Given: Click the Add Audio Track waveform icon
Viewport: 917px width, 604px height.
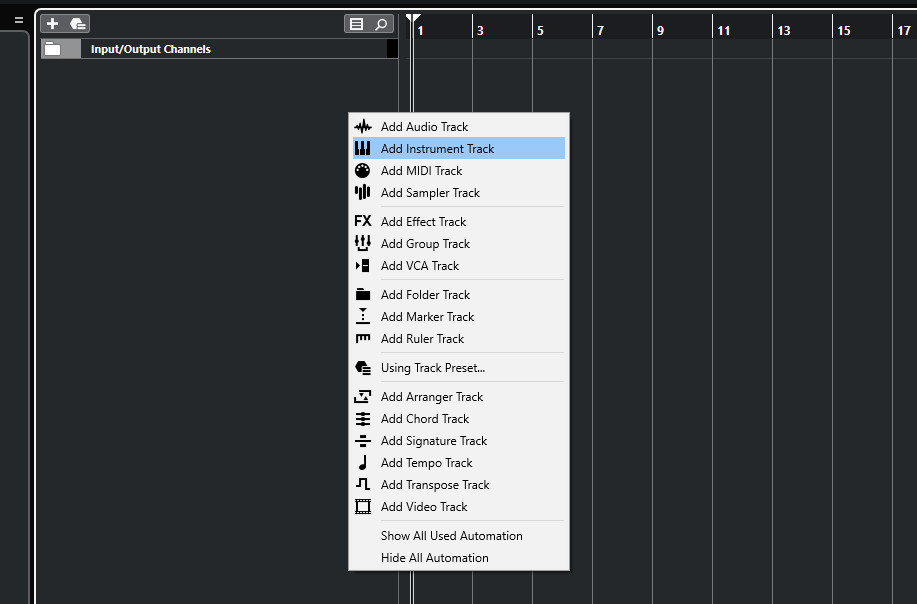Looking at the screenshot, I should pyautogui.click(x=362, y=127).
